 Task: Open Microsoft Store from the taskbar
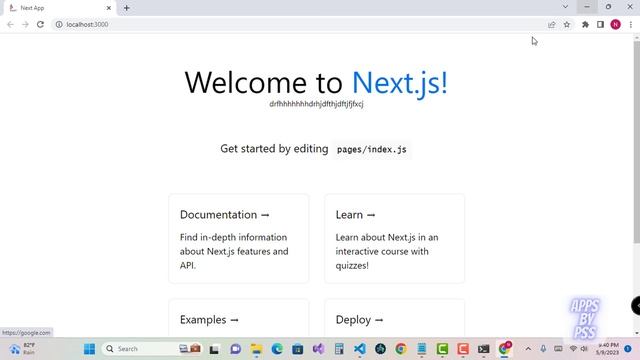pos(298,349)
